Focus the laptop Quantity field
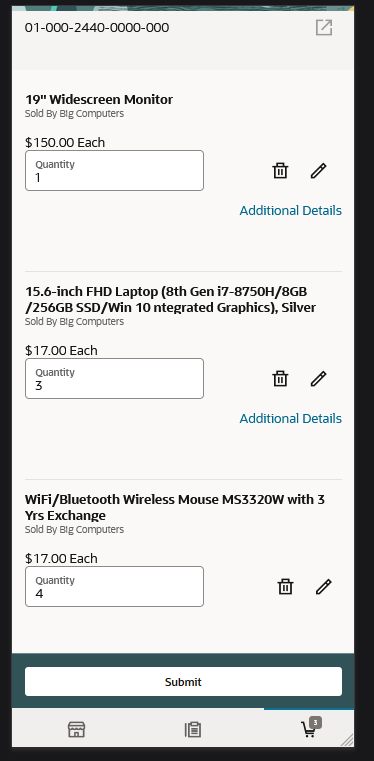374x761 pixels. [114, 379]
